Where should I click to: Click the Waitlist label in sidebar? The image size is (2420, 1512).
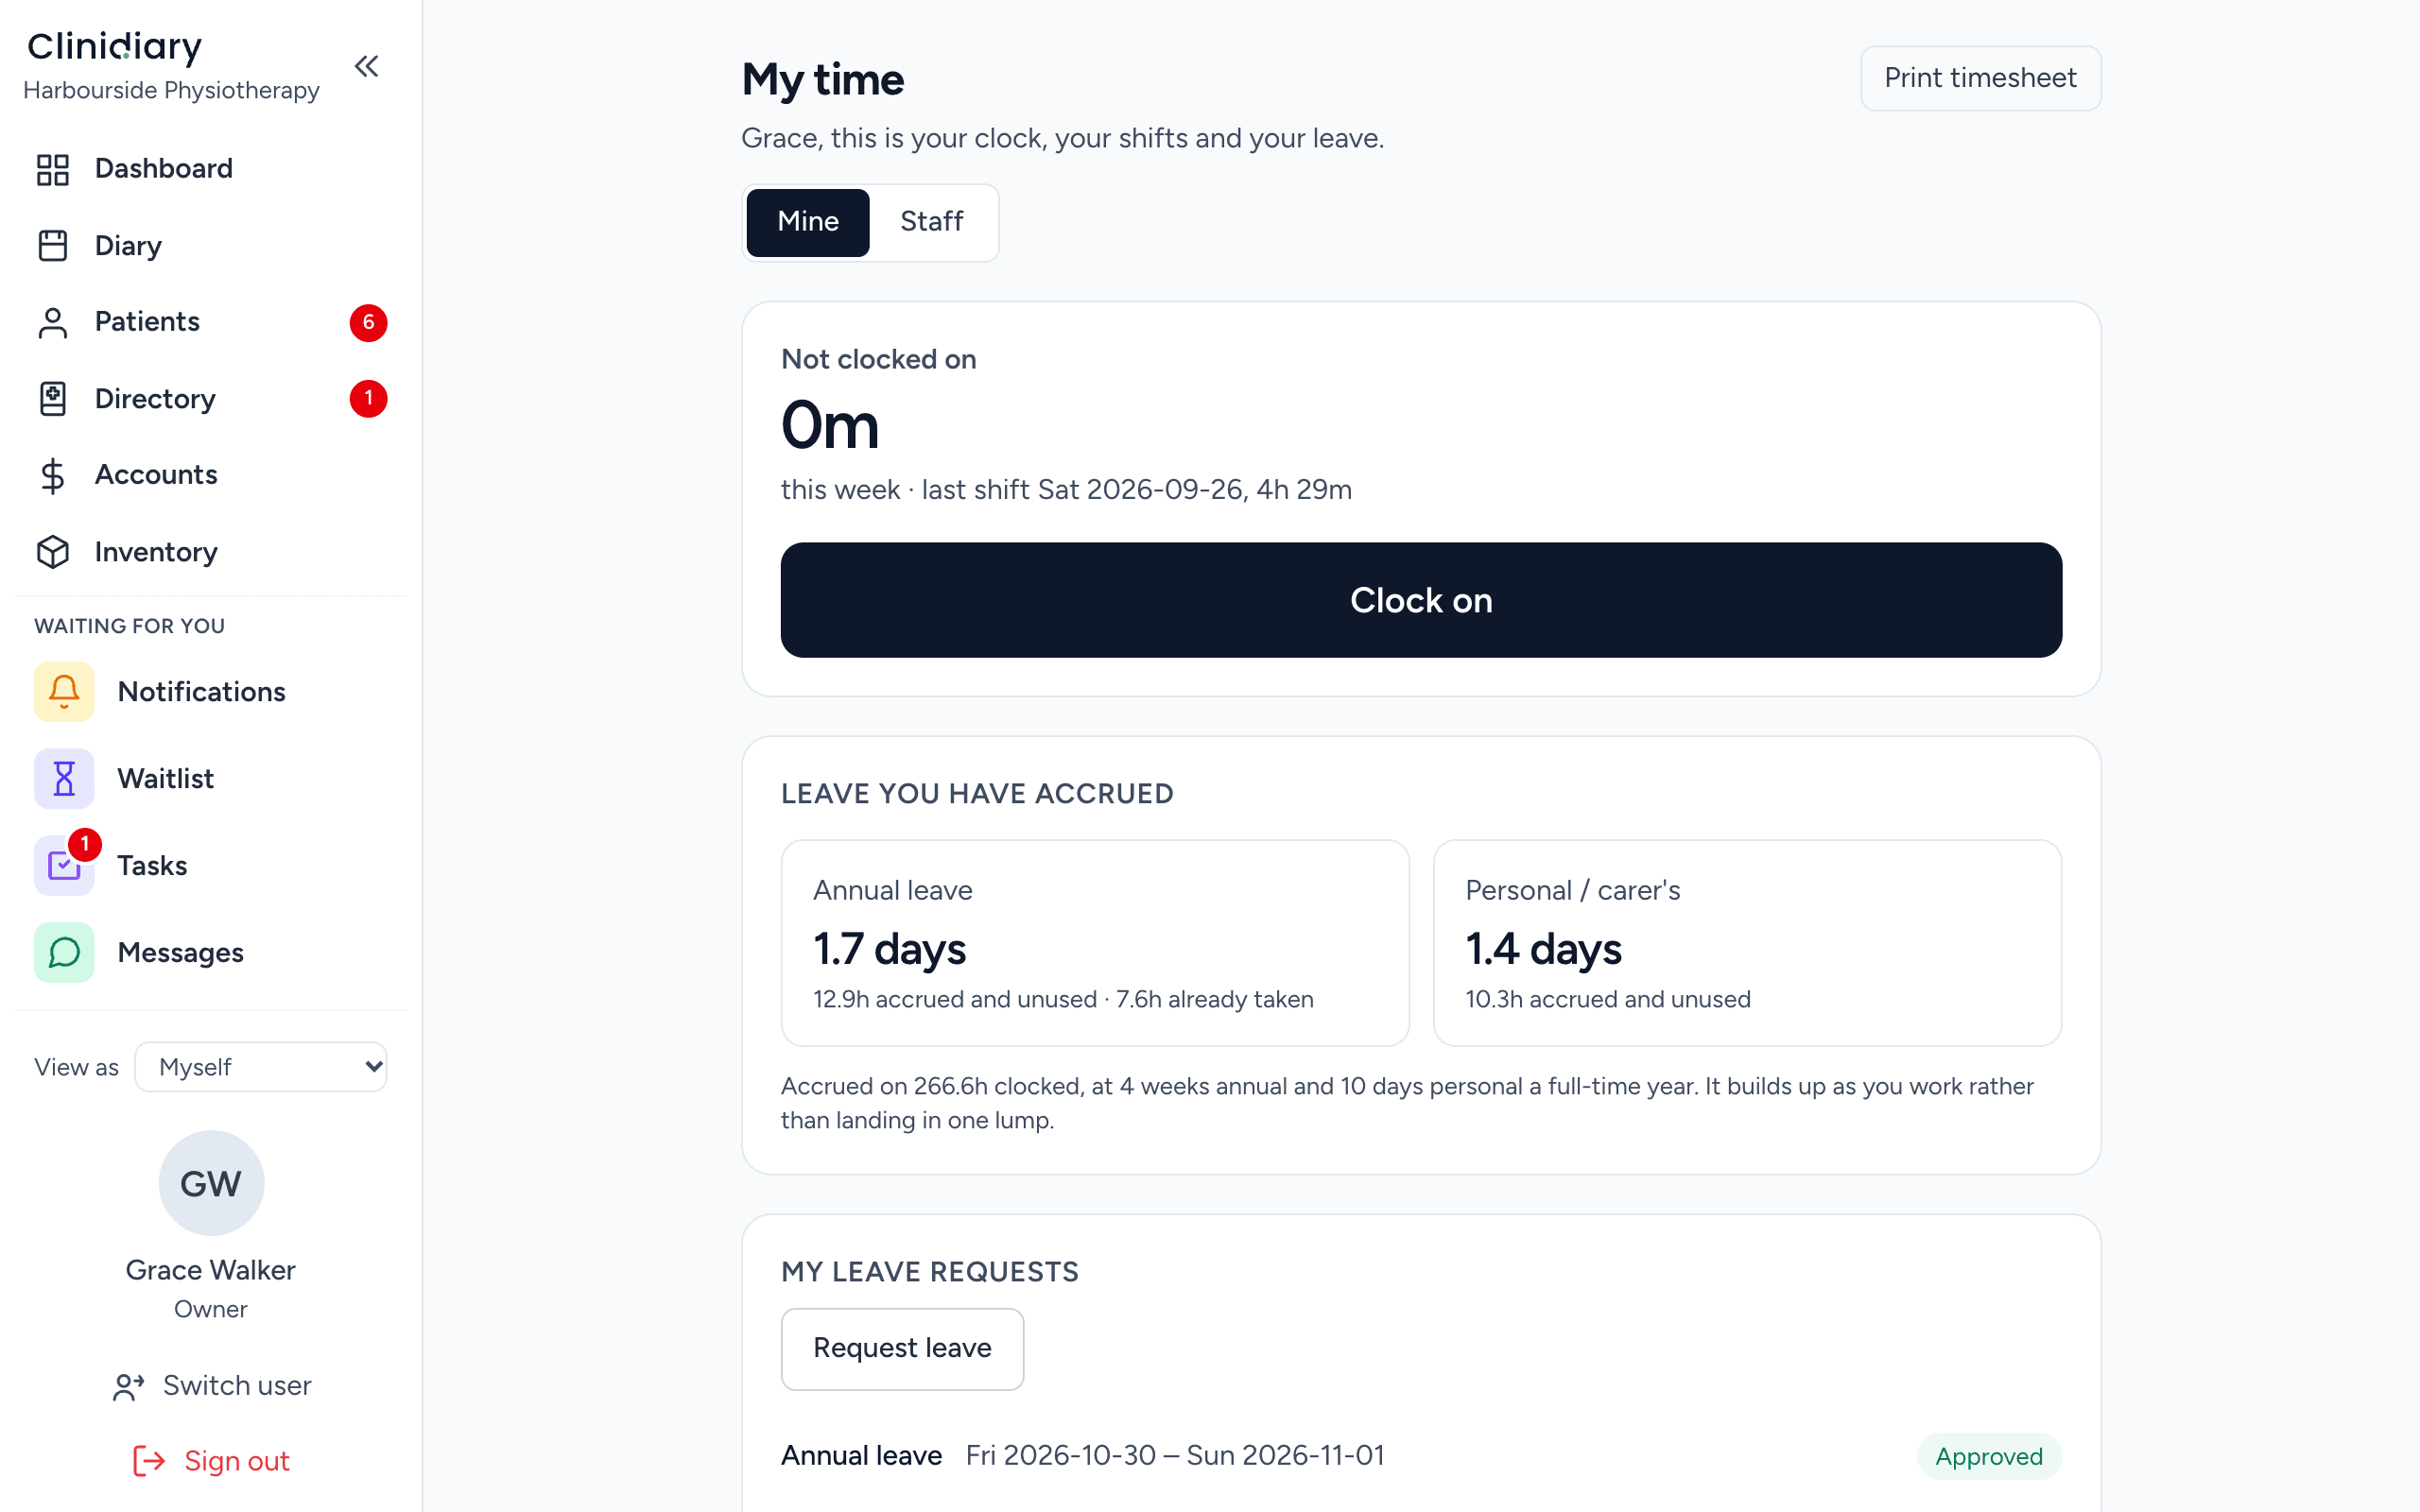[x=165, y=778]
